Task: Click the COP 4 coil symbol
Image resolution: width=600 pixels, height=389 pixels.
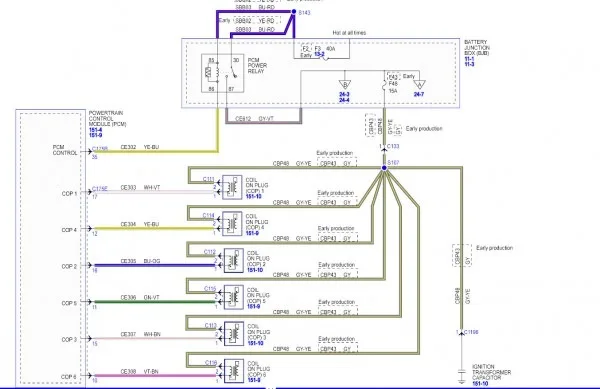Action: (x=232, y=223)
